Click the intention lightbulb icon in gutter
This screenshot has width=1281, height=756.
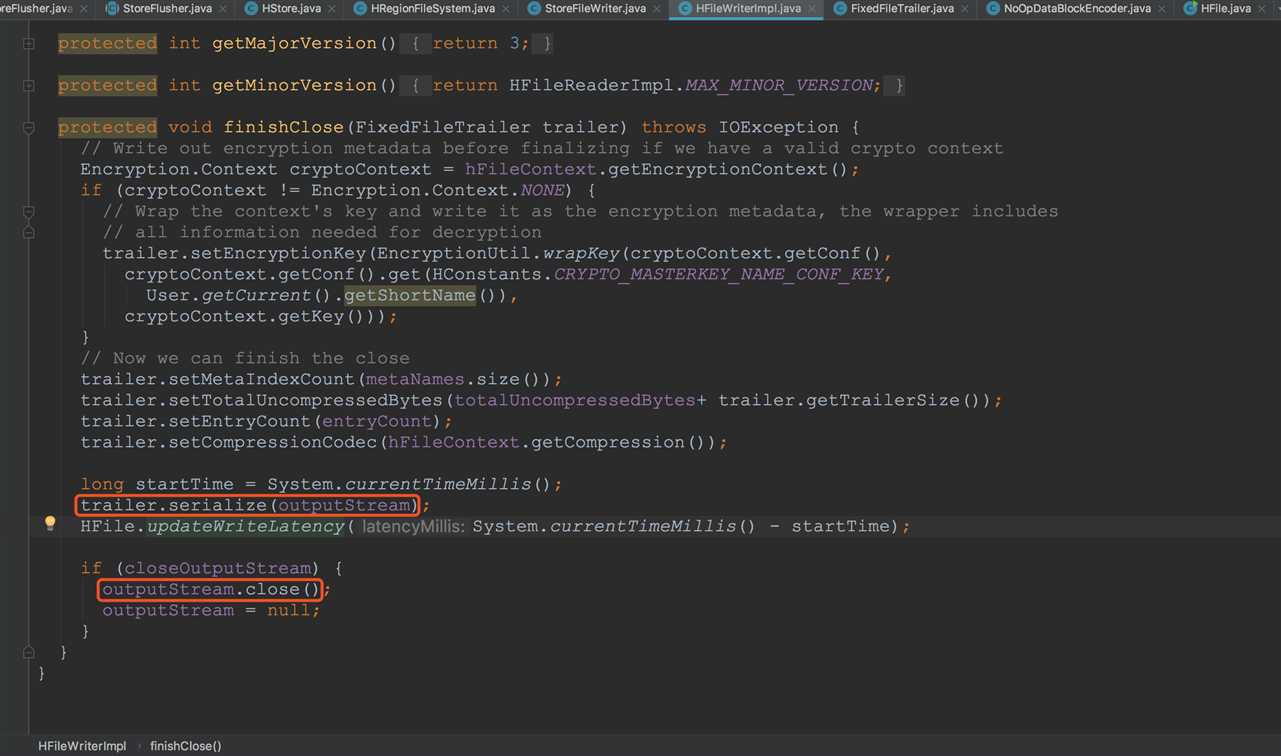click(x=50, y=523)
